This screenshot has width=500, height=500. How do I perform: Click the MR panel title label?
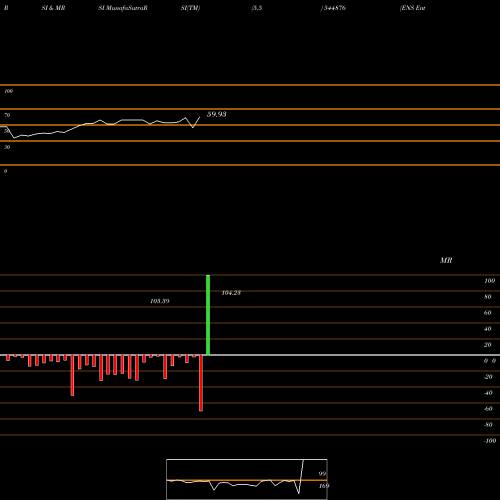pos(446,260)
